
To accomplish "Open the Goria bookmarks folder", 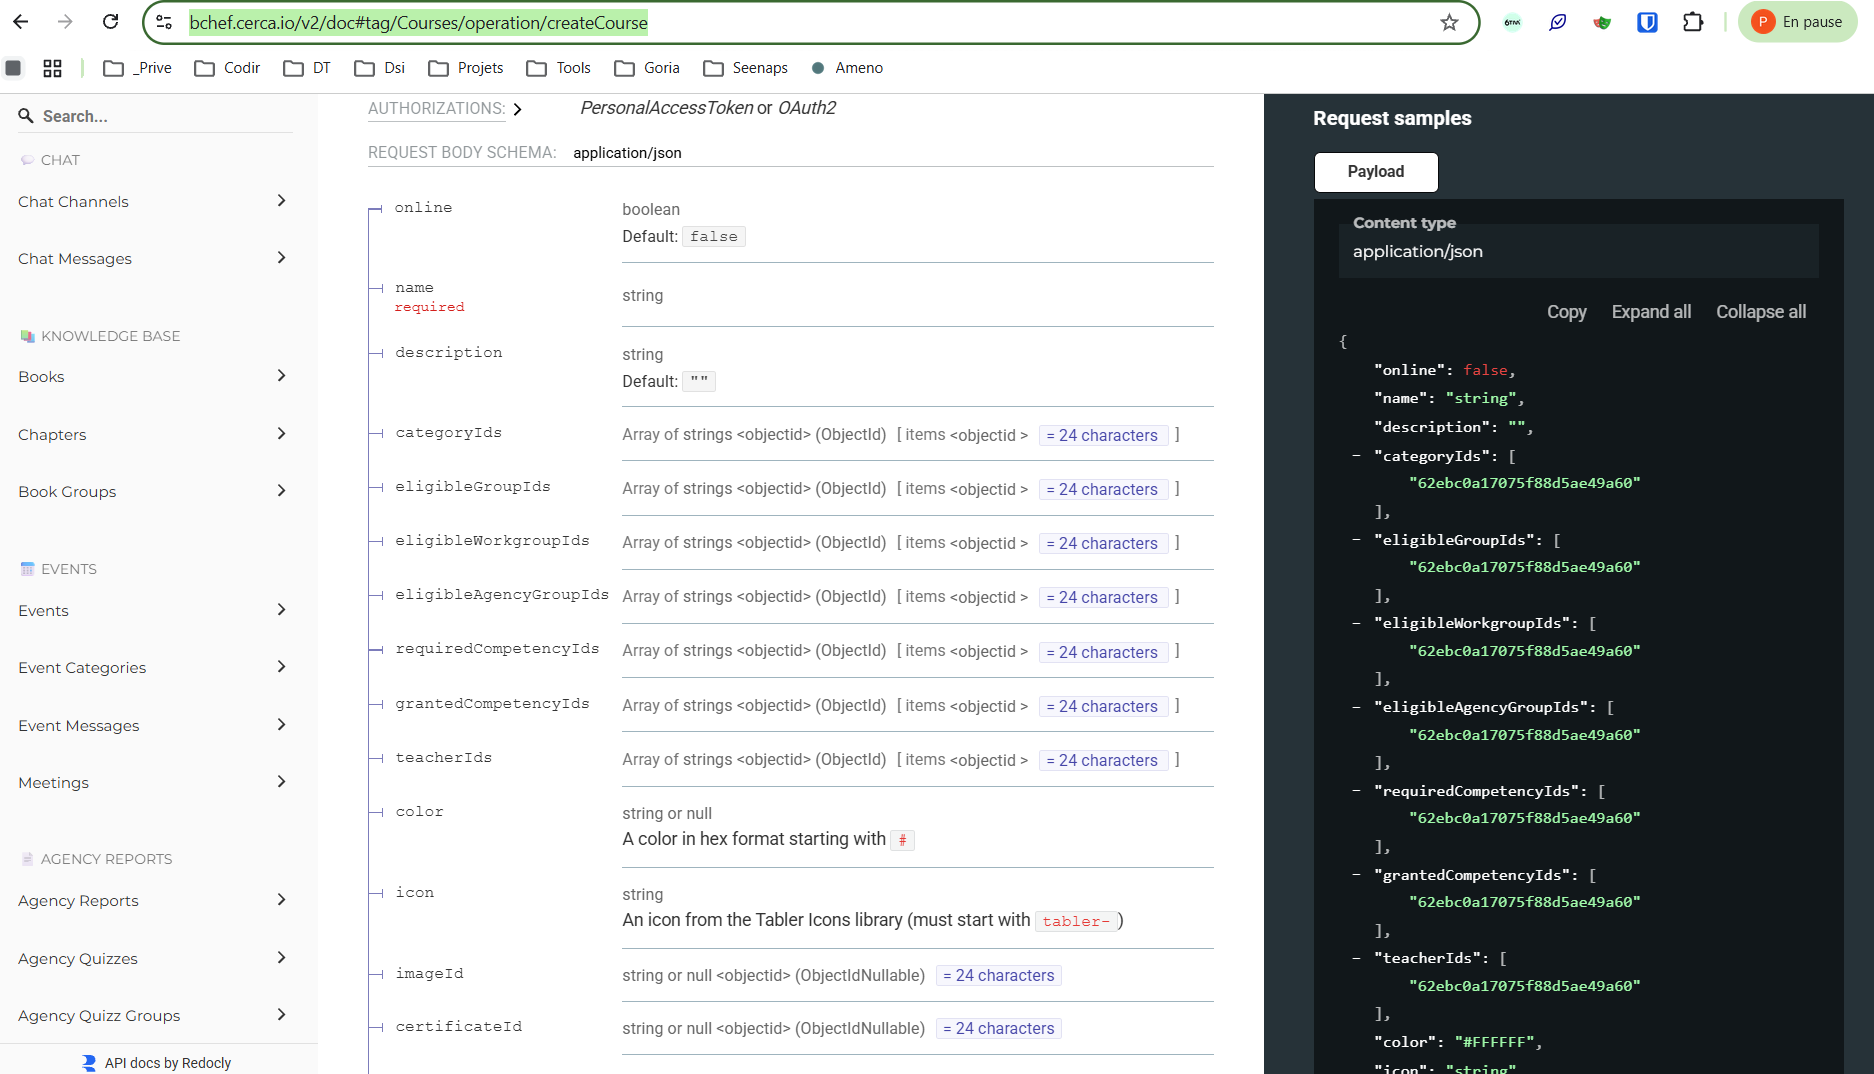I will (647, 68).
